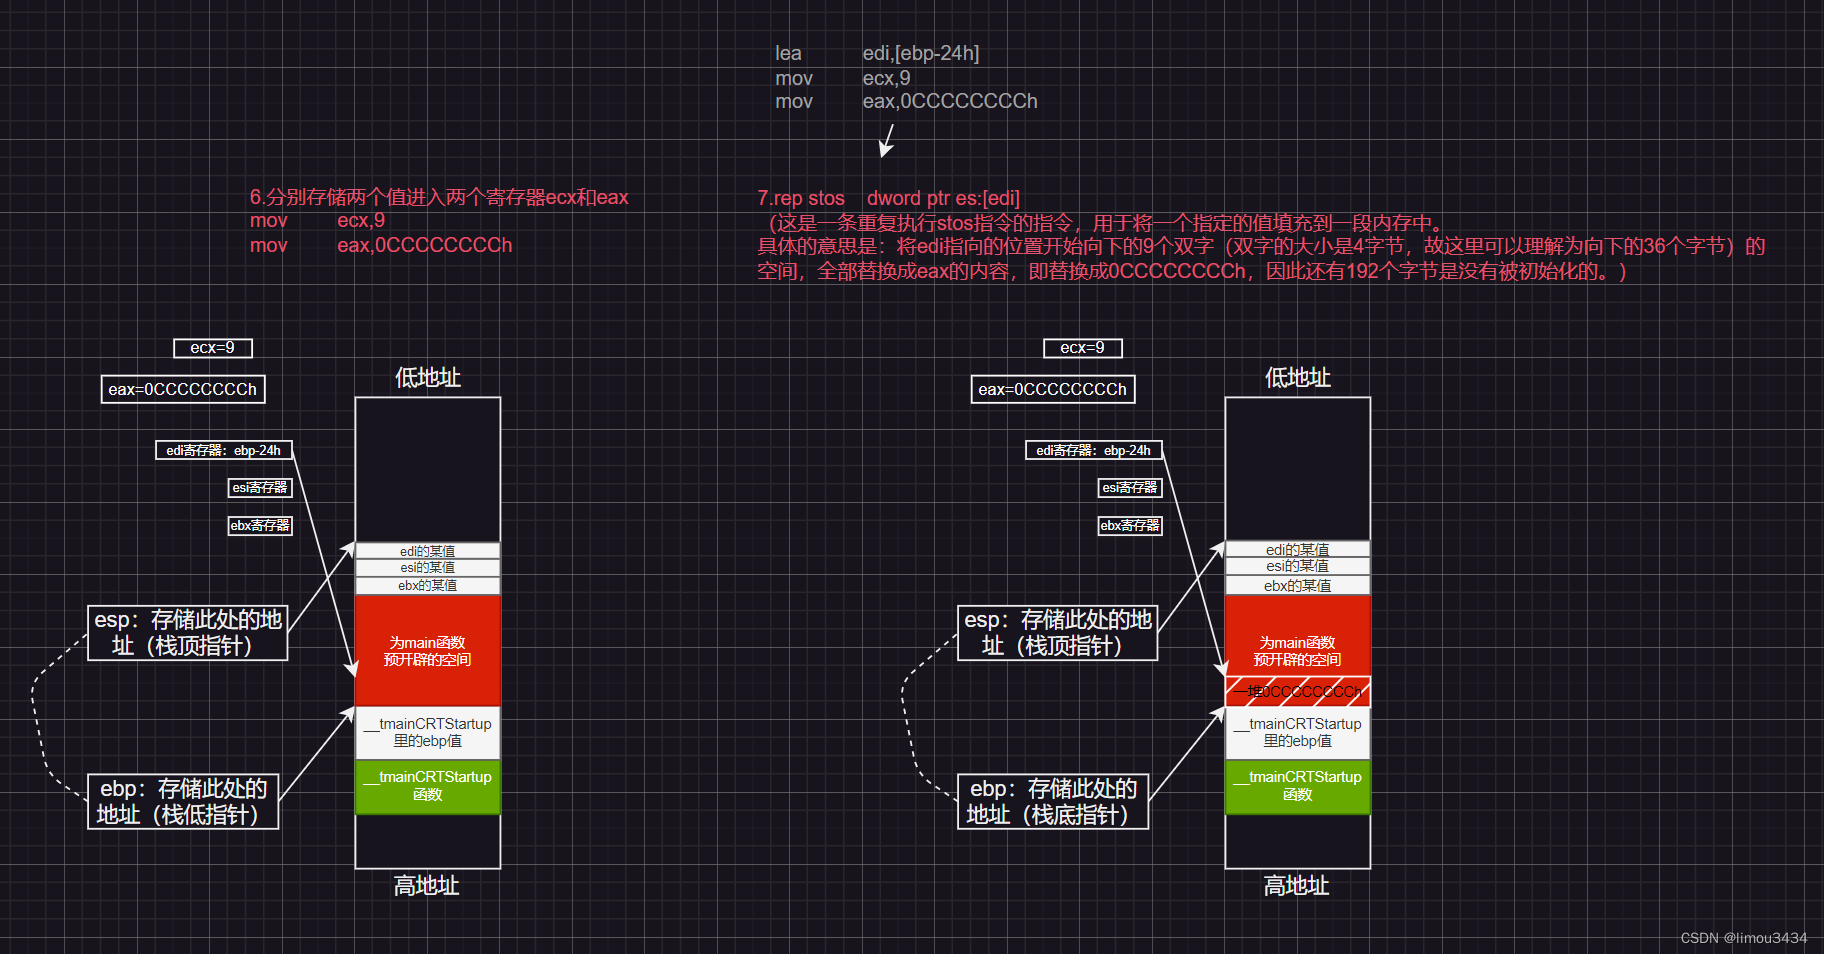Select the 'ebx寄存器' box in step 6 diagram
Viewport: 1824px width, 954px height.
click(x=260, y=525)
